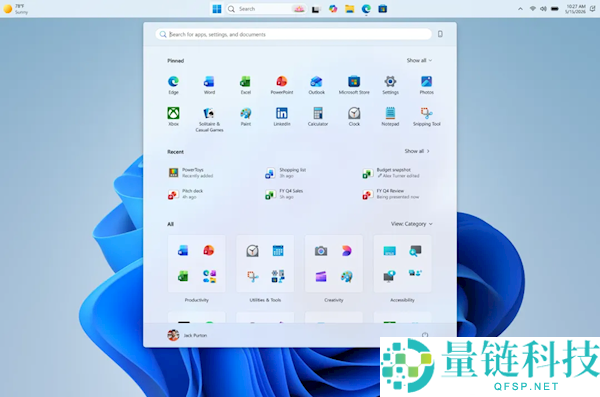The width and height of the screenshot is (600, 397).
Task: Open Excel in the Pinned section
Action: click(245, 85)
